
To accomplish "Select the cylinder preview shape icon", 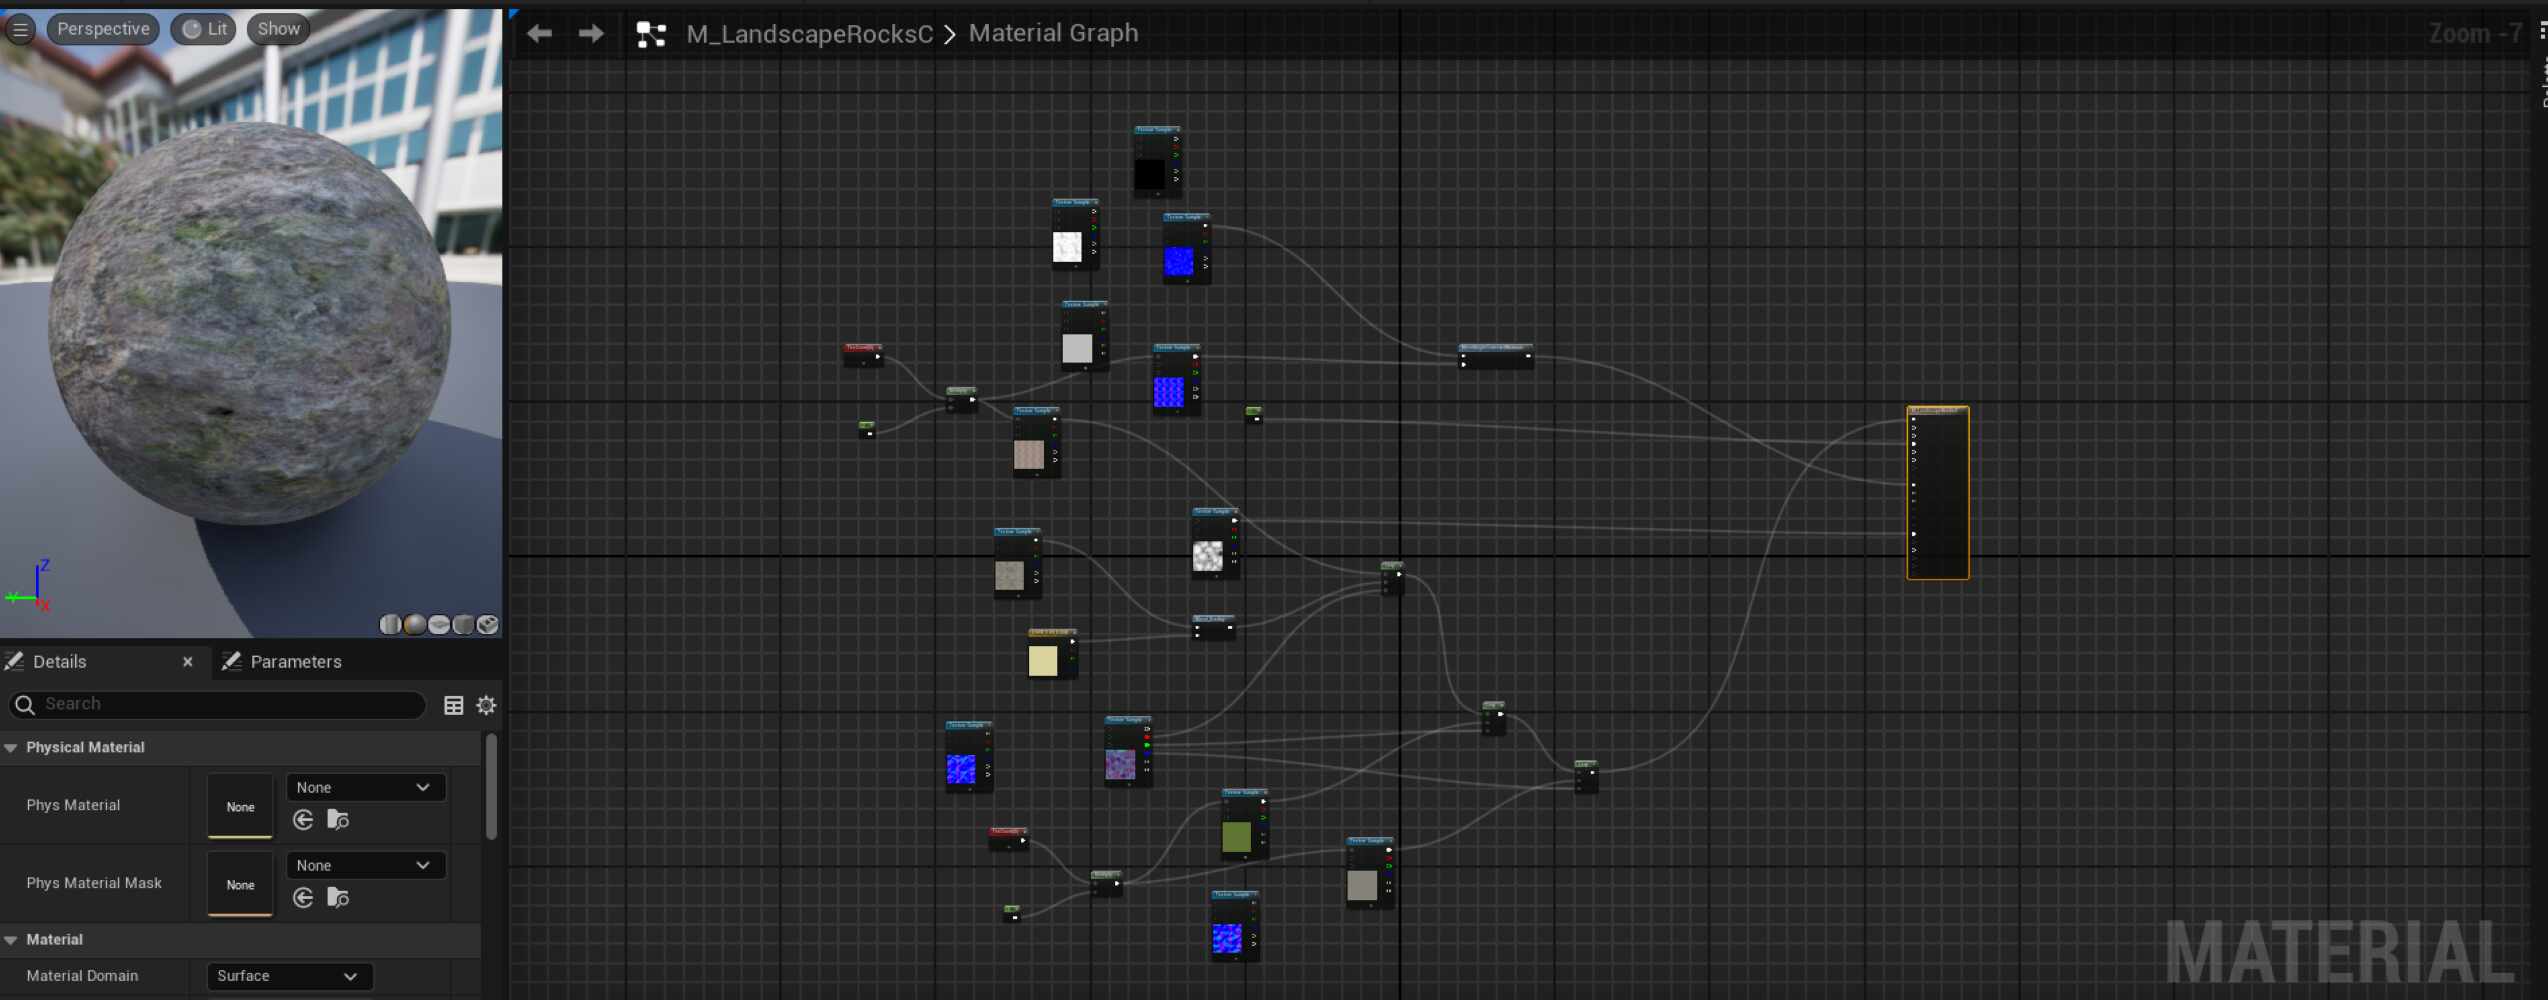I will tap(390, 625).
